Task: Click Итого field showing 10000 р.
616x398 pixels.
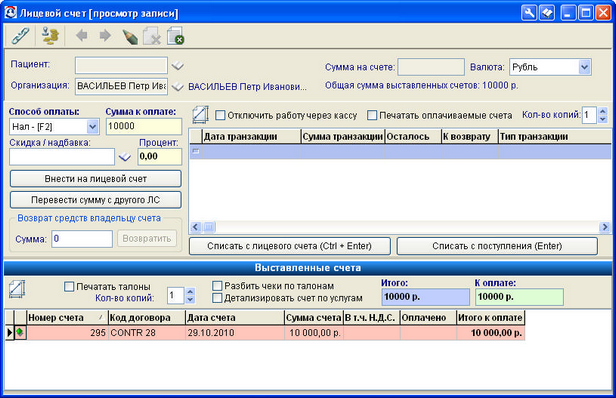Action: [425, 297]
